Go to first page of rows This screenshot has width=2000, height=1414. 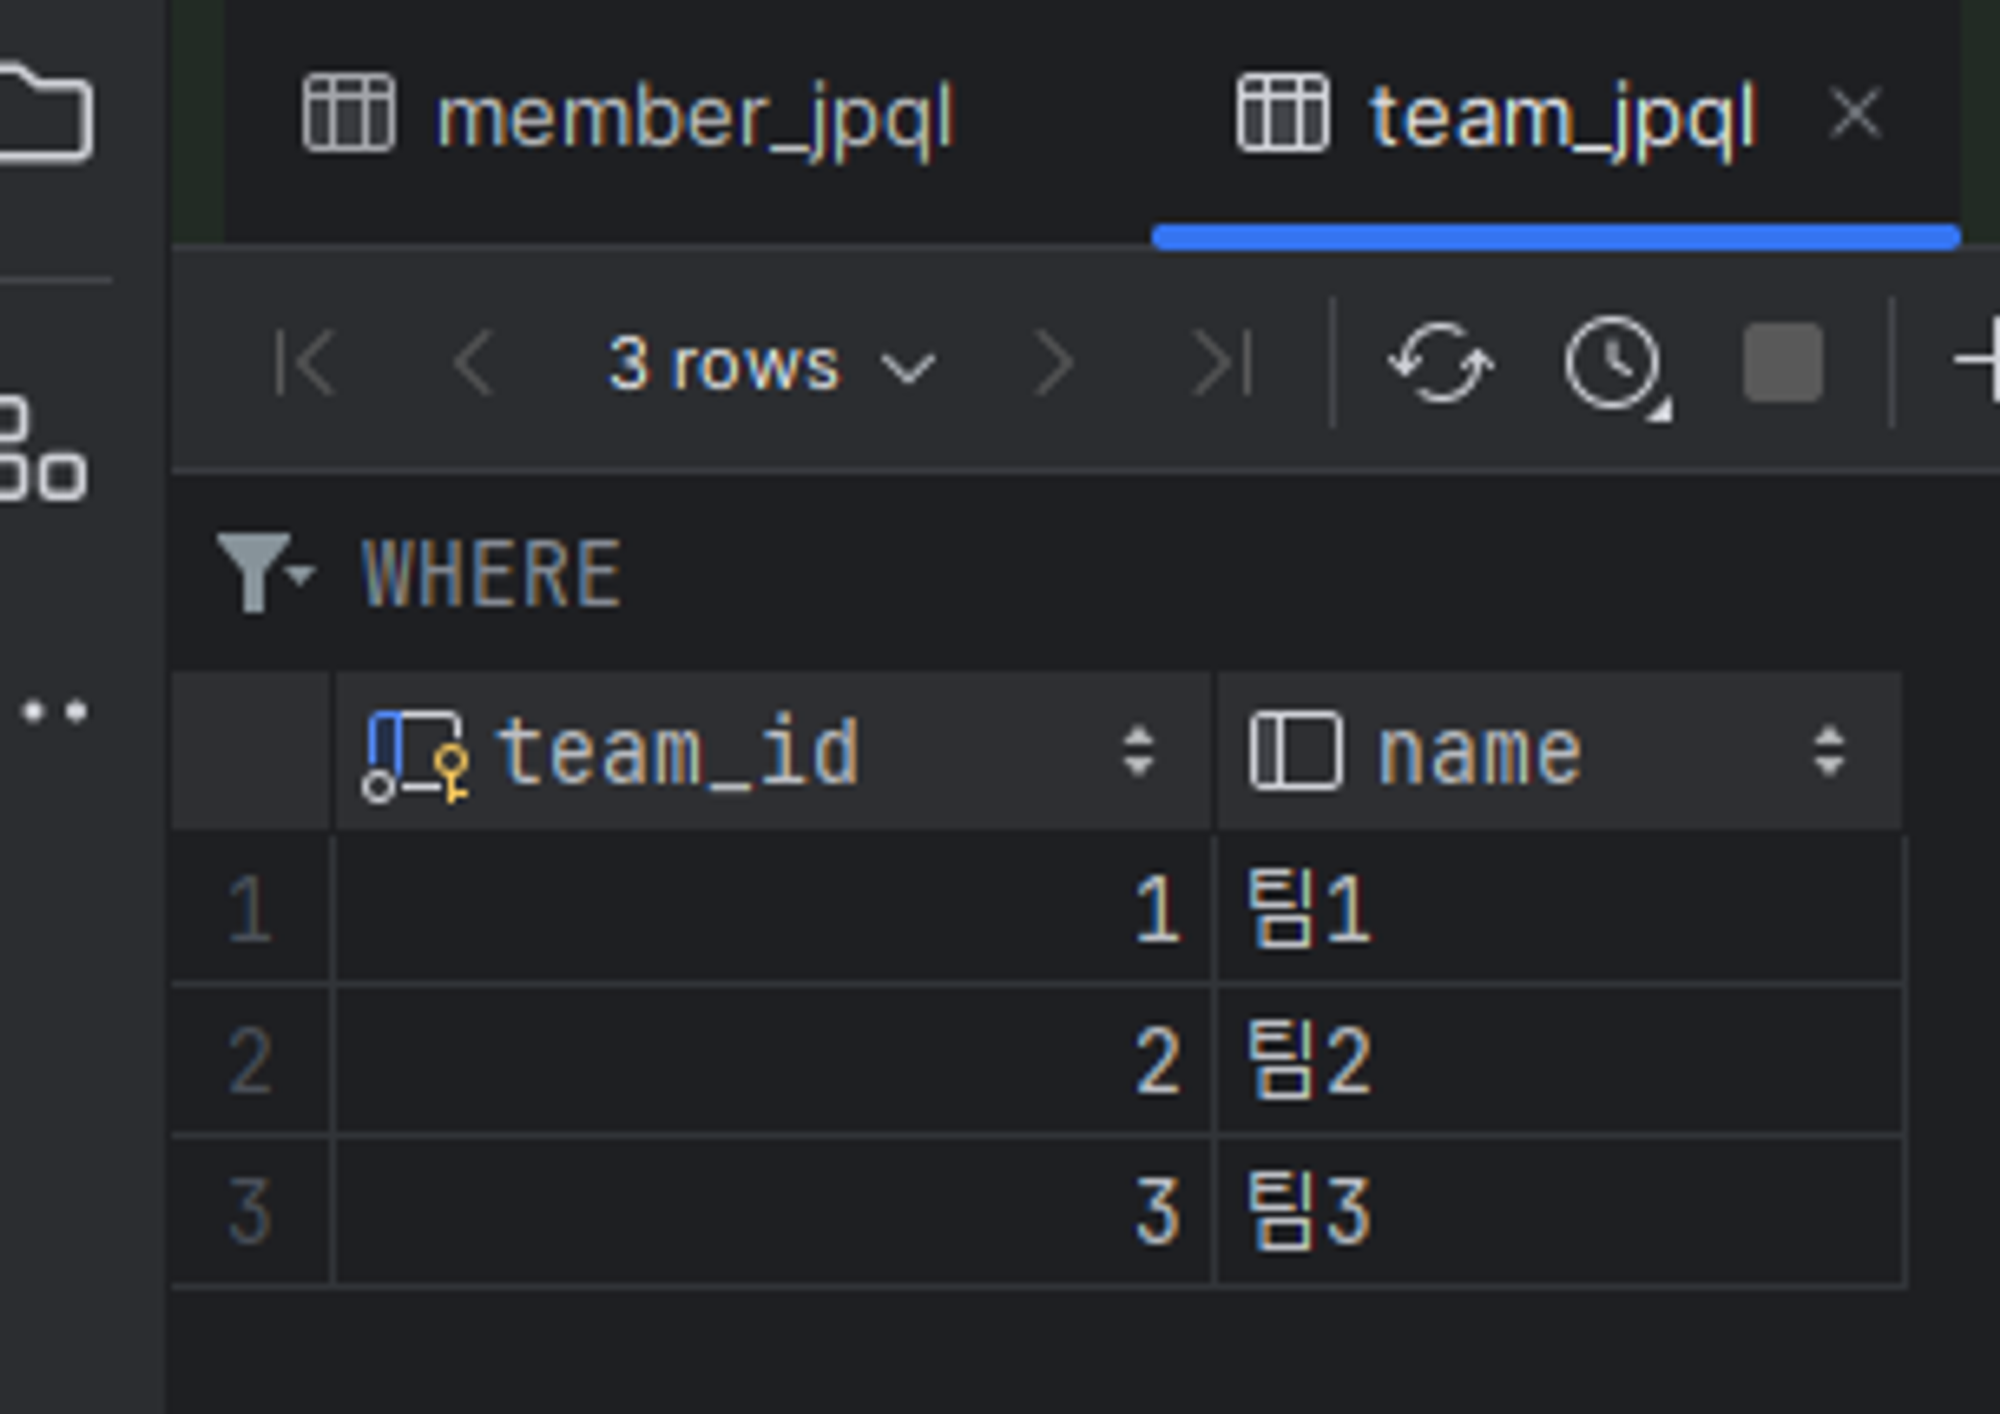click(x=304, y=364)
